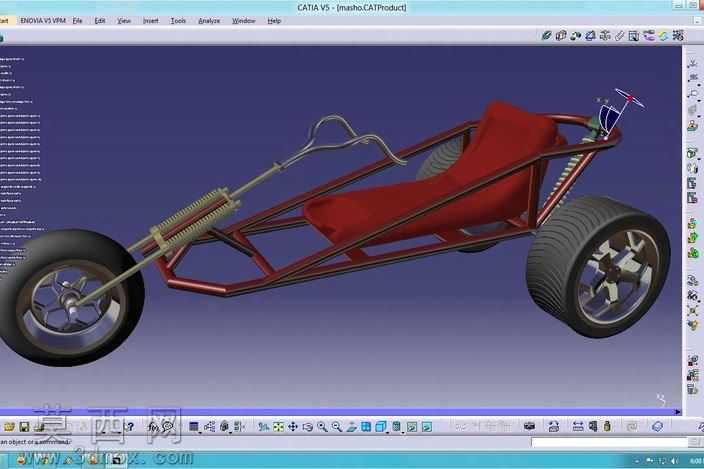Click the What's This help icon
The image size is (704, 469).
tap(130, 427)
